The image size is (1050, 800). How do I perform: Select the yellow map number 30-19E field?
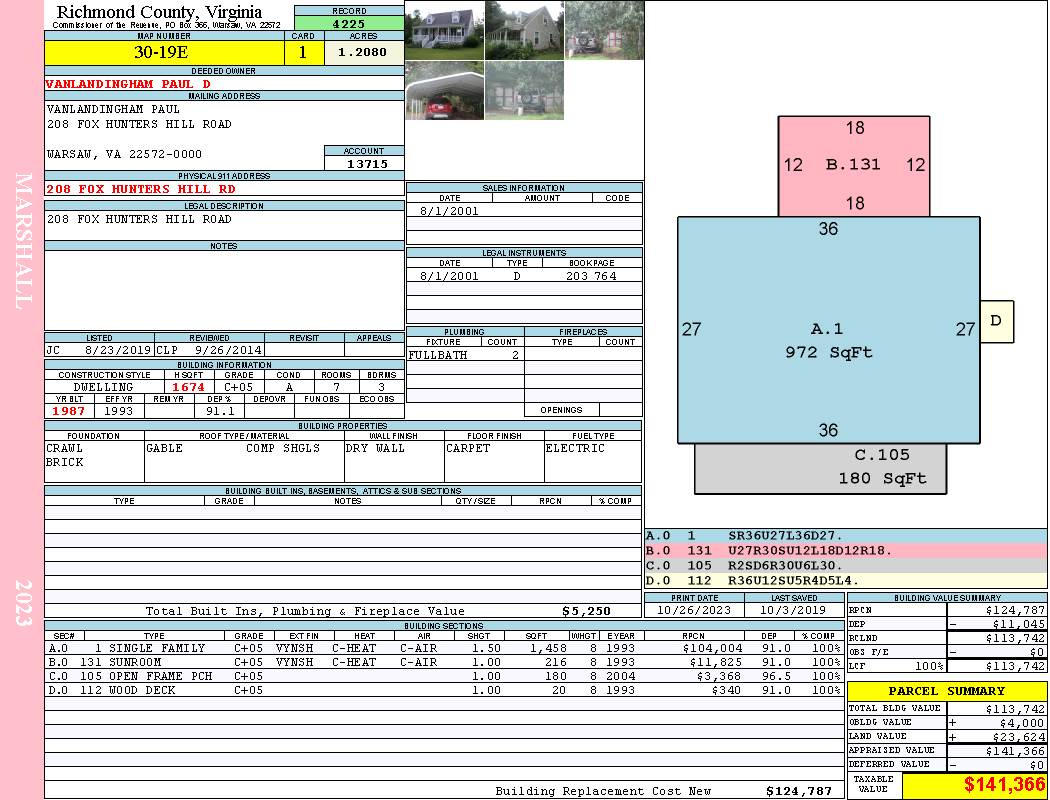click(164, 52)
